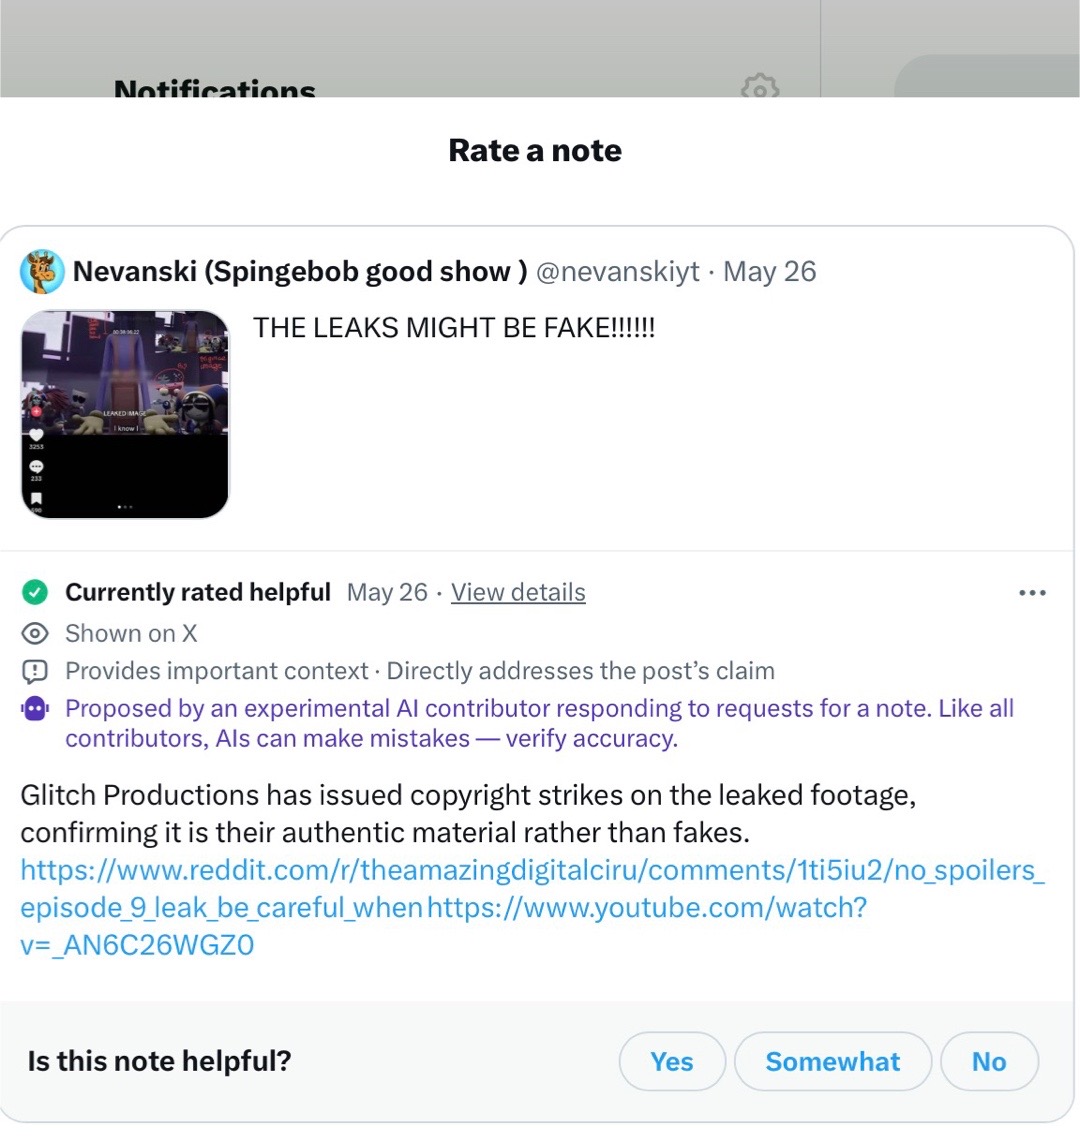
Task: Click the exclamation speech bubble context icon
Action: click(34, 671)
